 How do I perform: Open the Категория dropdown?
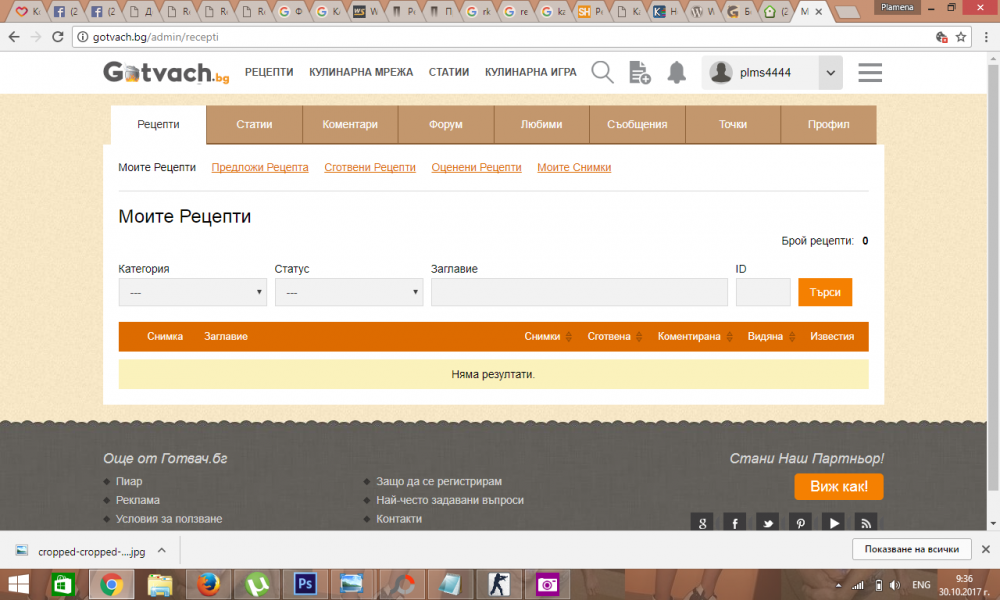tap(193, 292)
